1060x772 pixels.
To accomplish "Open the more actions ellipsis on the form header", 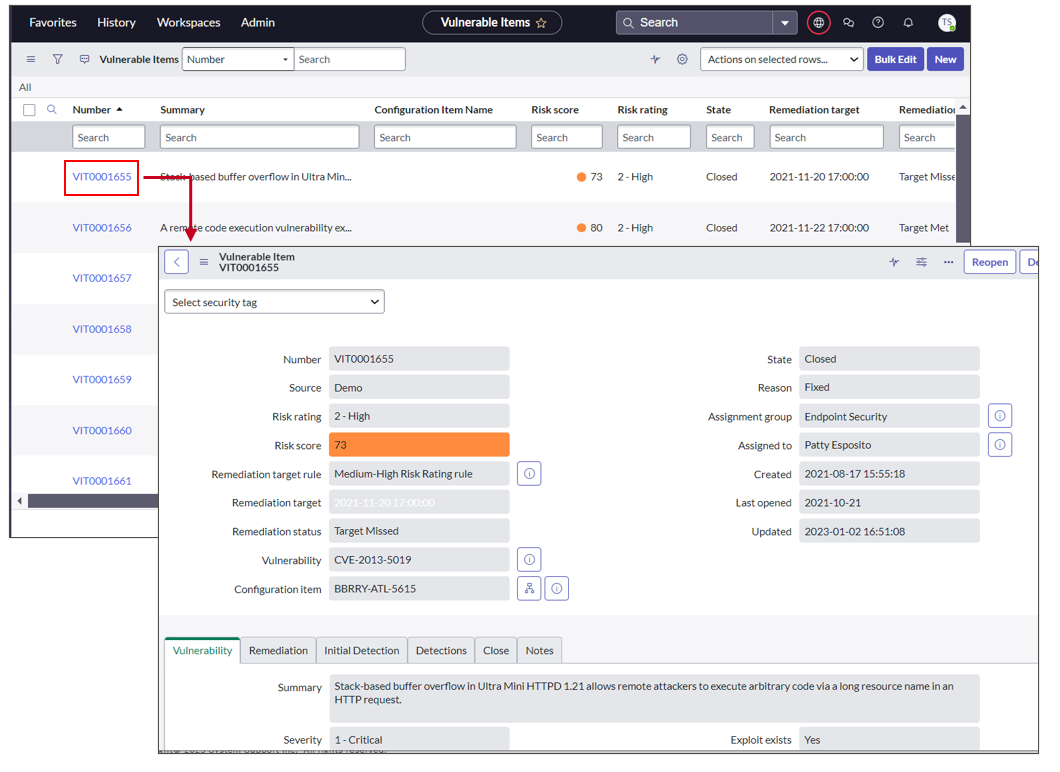I will click(x=949, y=261).
